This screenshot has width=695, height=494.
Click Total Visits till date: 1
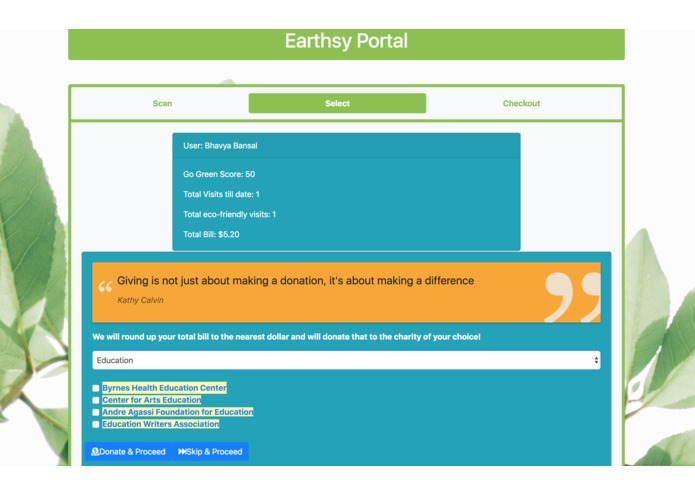pos(221,194)
